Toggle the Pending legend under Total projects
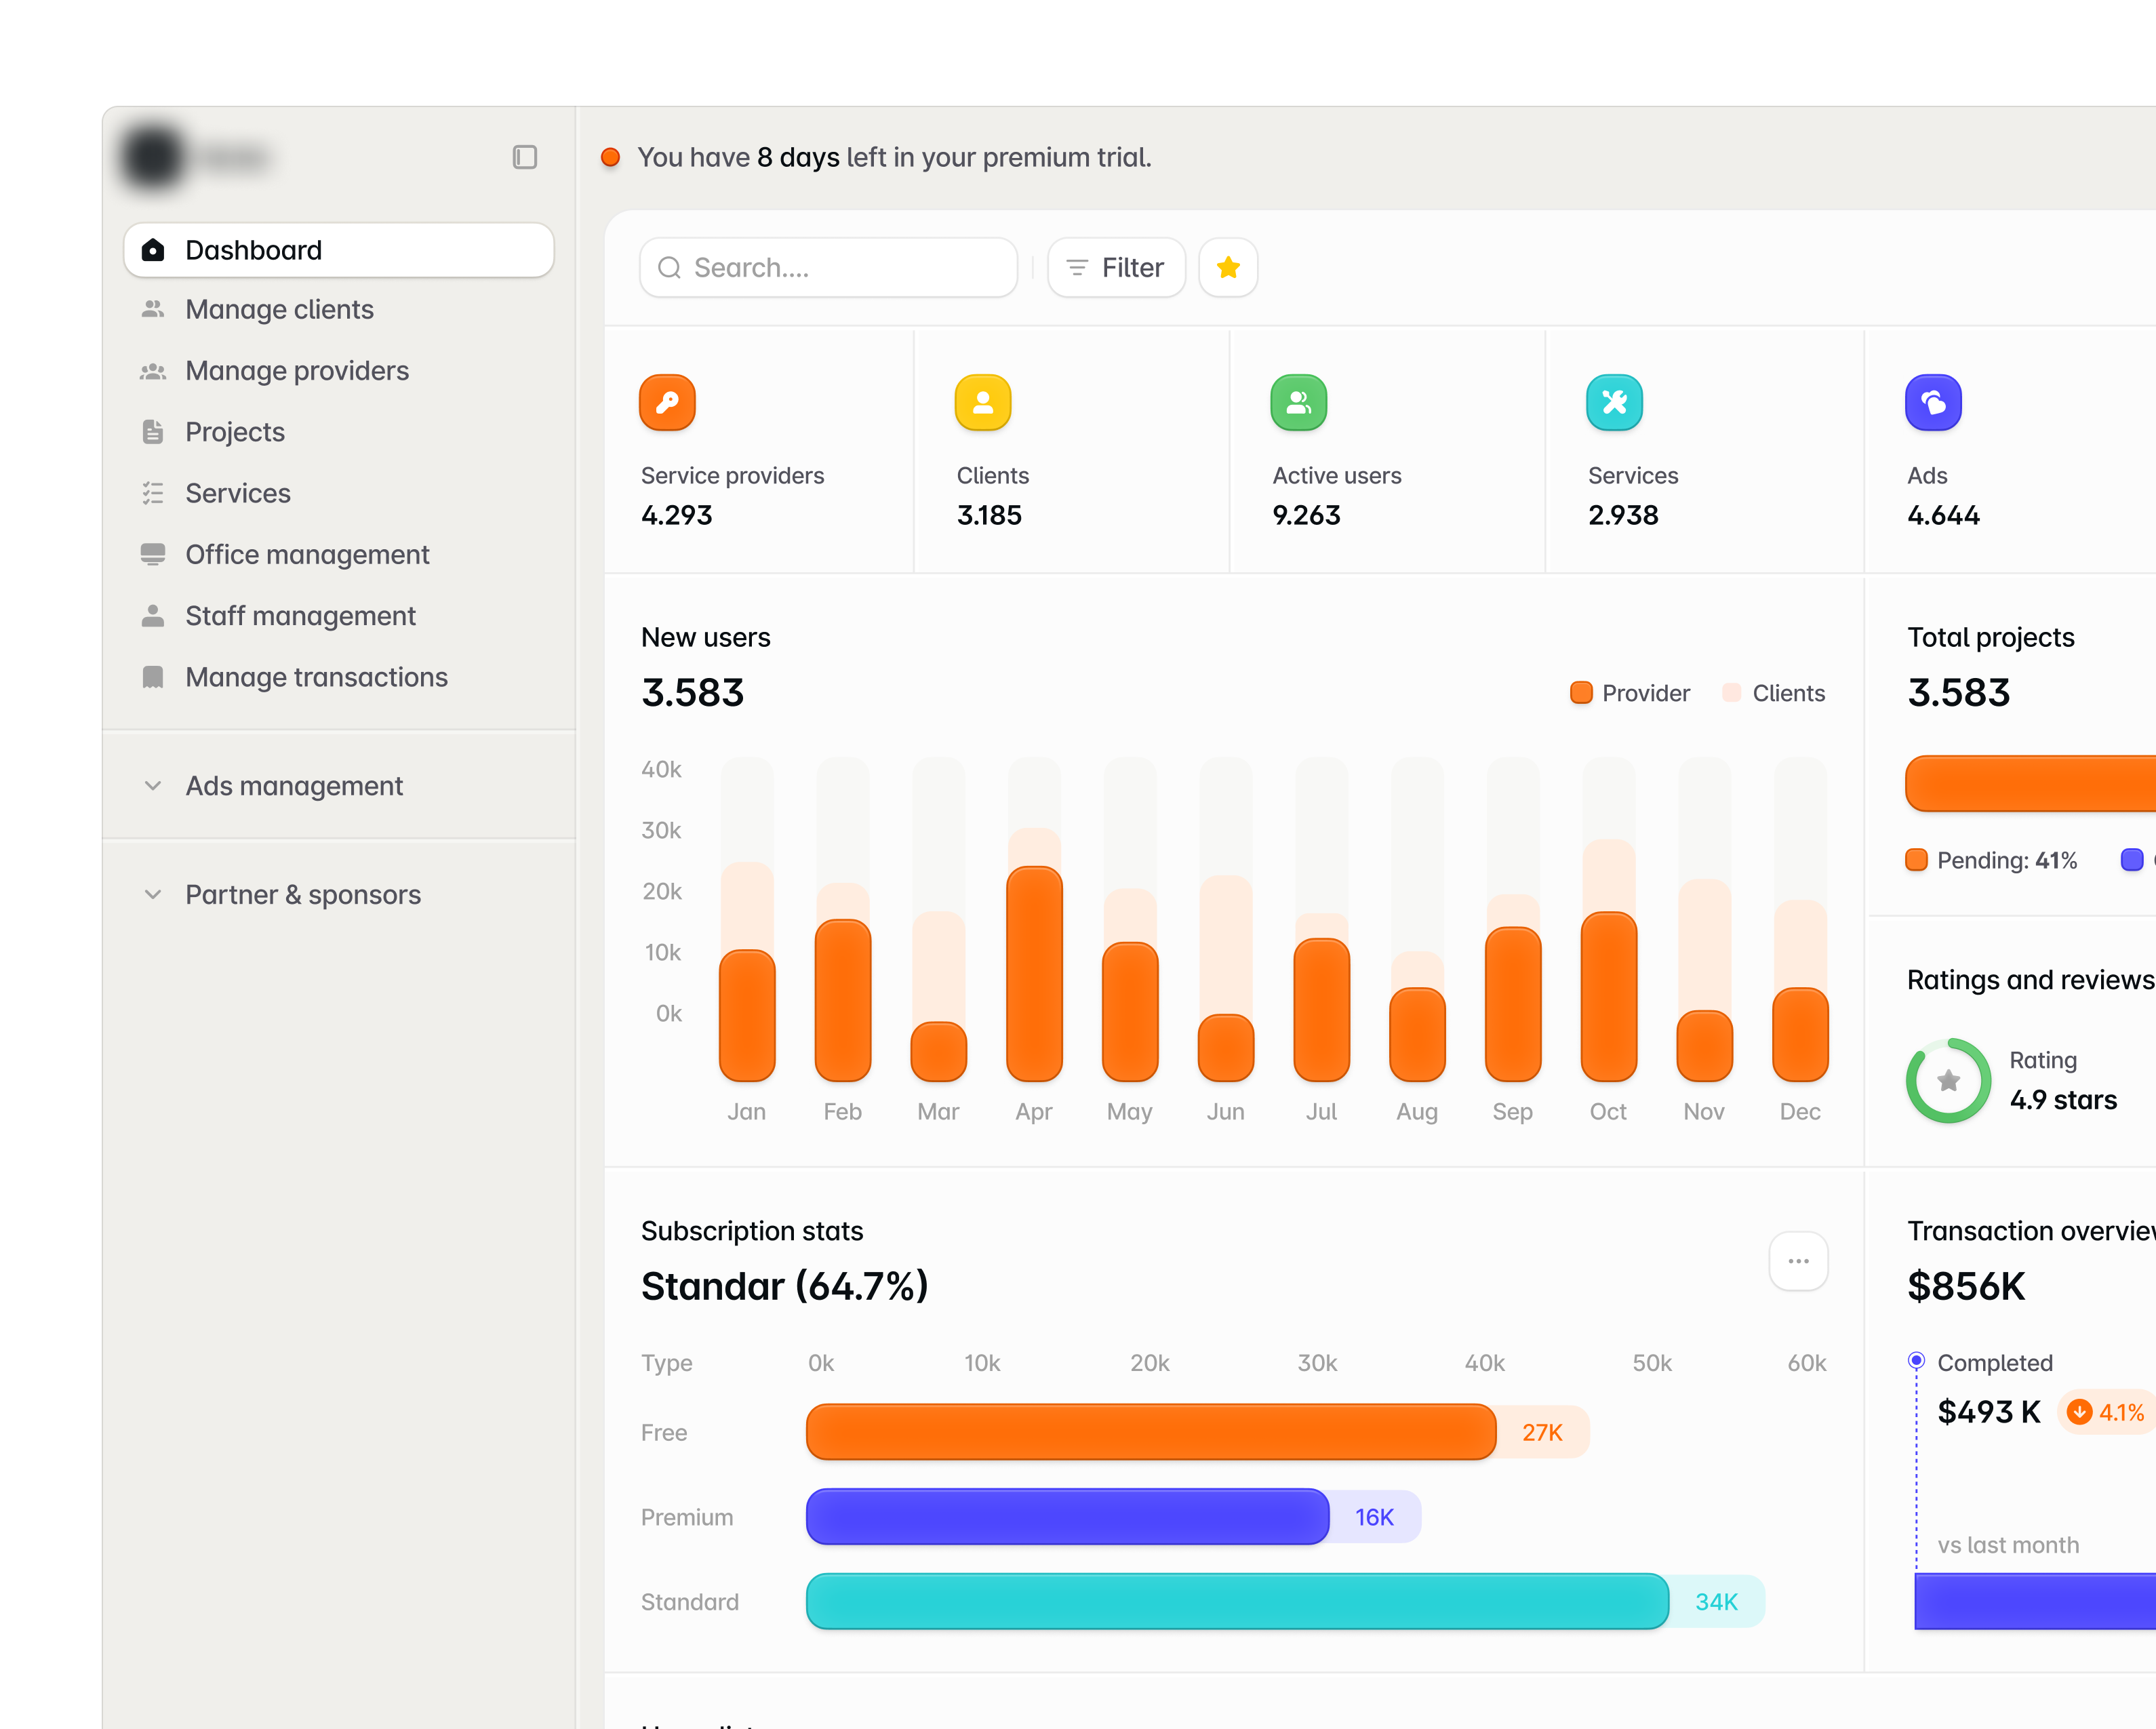The width and height of the screenshot is (2156, 1729). (1991, 860)
